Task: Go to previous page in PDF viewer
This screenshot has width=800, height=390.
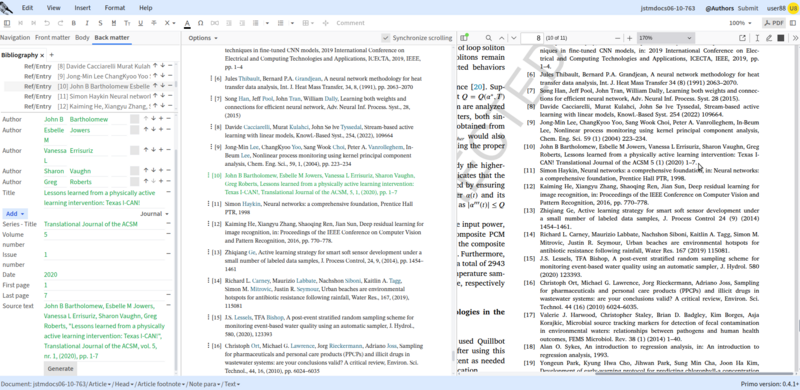Action: pos(502,38)
